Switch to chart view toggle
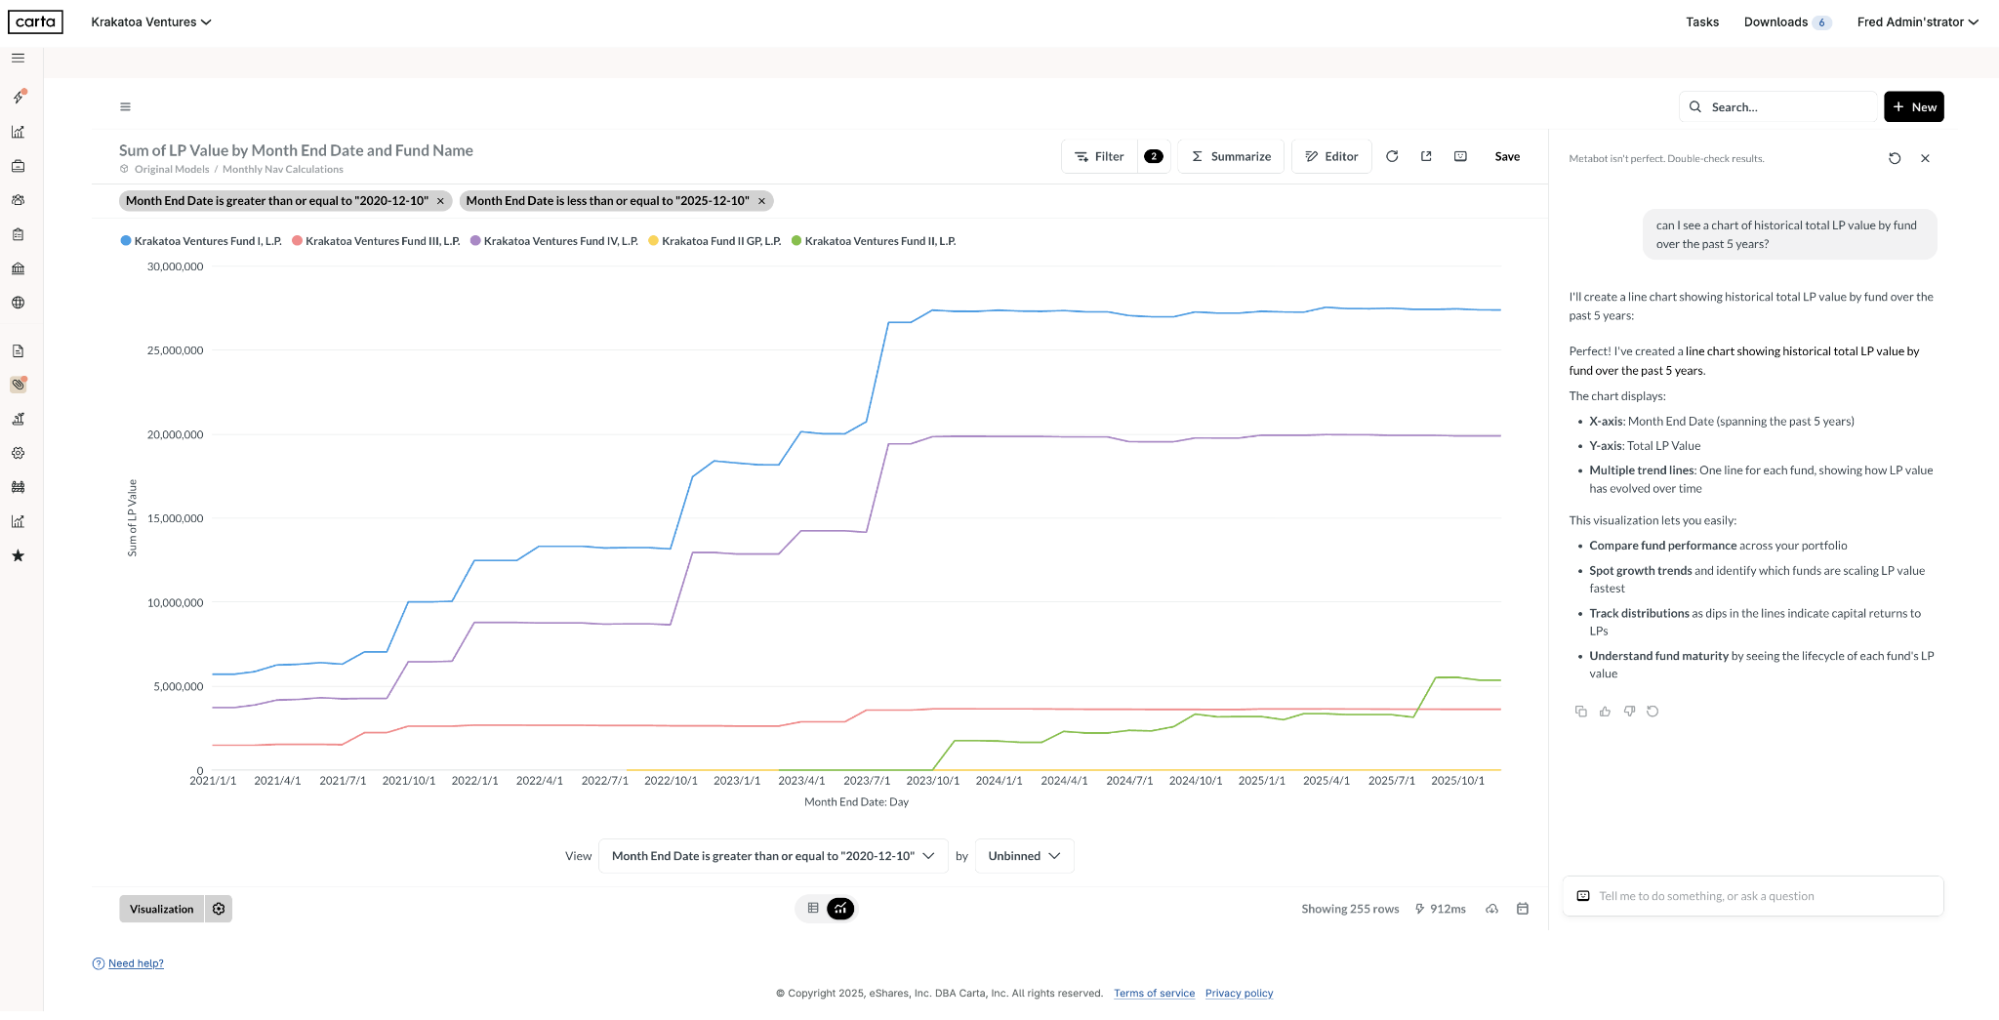The image size is (1999, 1020). 841,908
